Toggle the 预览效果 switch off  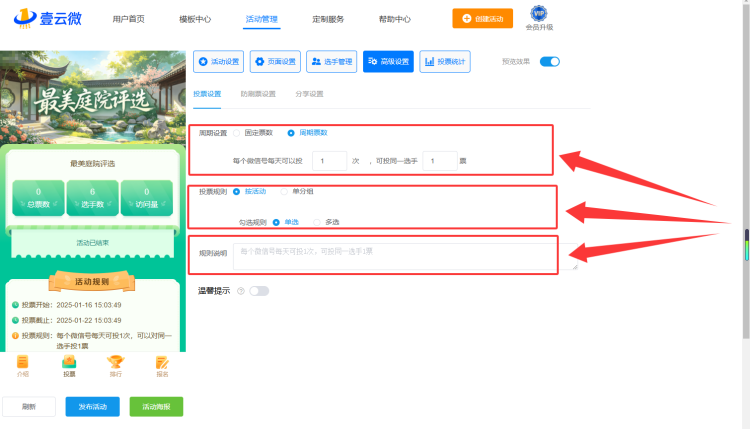[x=550, y=62]
